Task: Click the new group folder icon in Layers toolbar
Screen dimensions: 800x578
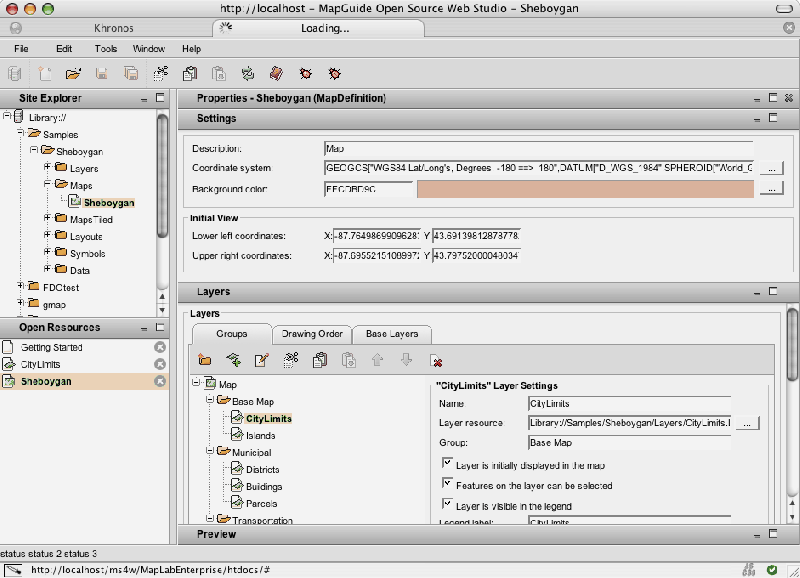Action: [205, 360]
